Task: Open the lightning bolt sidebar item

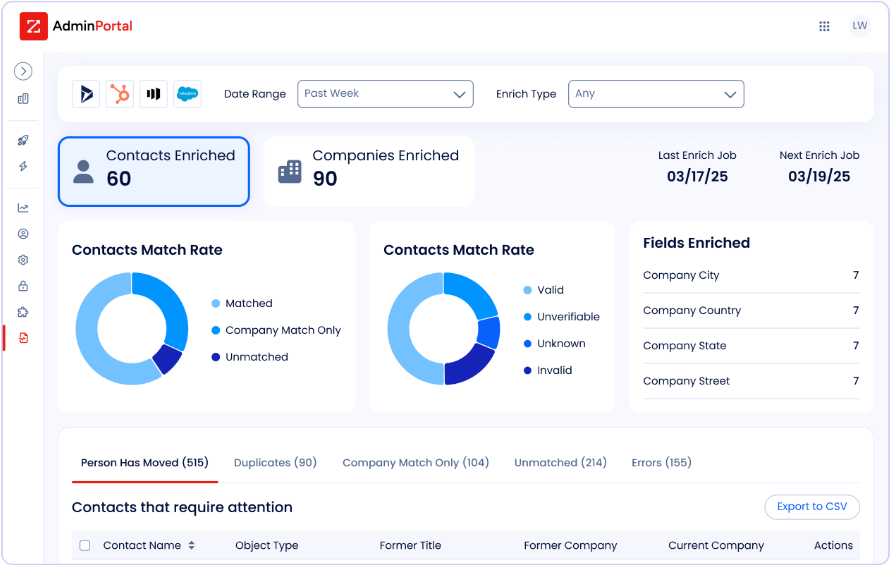Action: [x=23, y=166]
